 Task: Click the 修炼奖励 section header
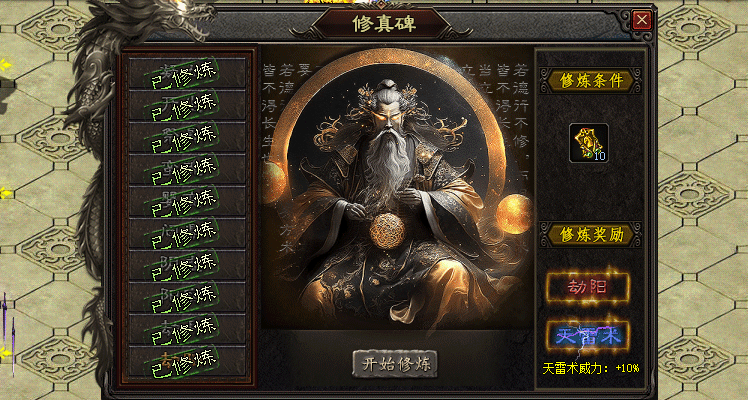click(591, 235)
